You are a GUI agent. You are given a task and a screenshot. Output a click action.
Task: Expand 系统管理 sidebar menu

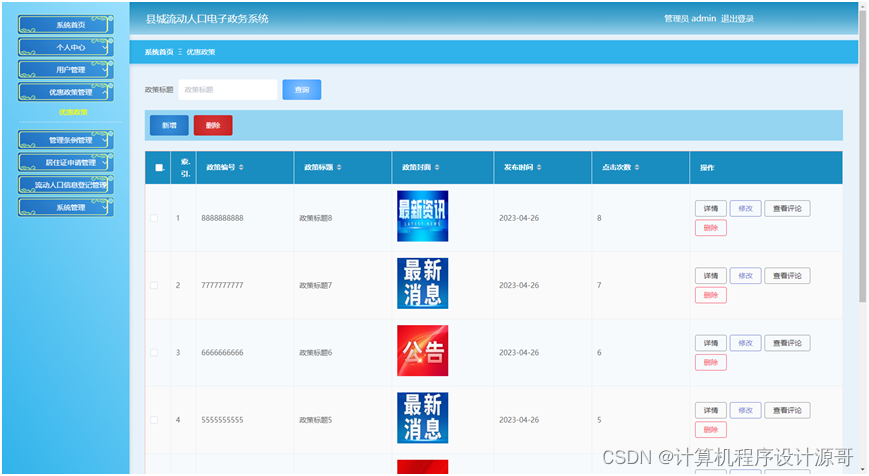pos(66,207)
